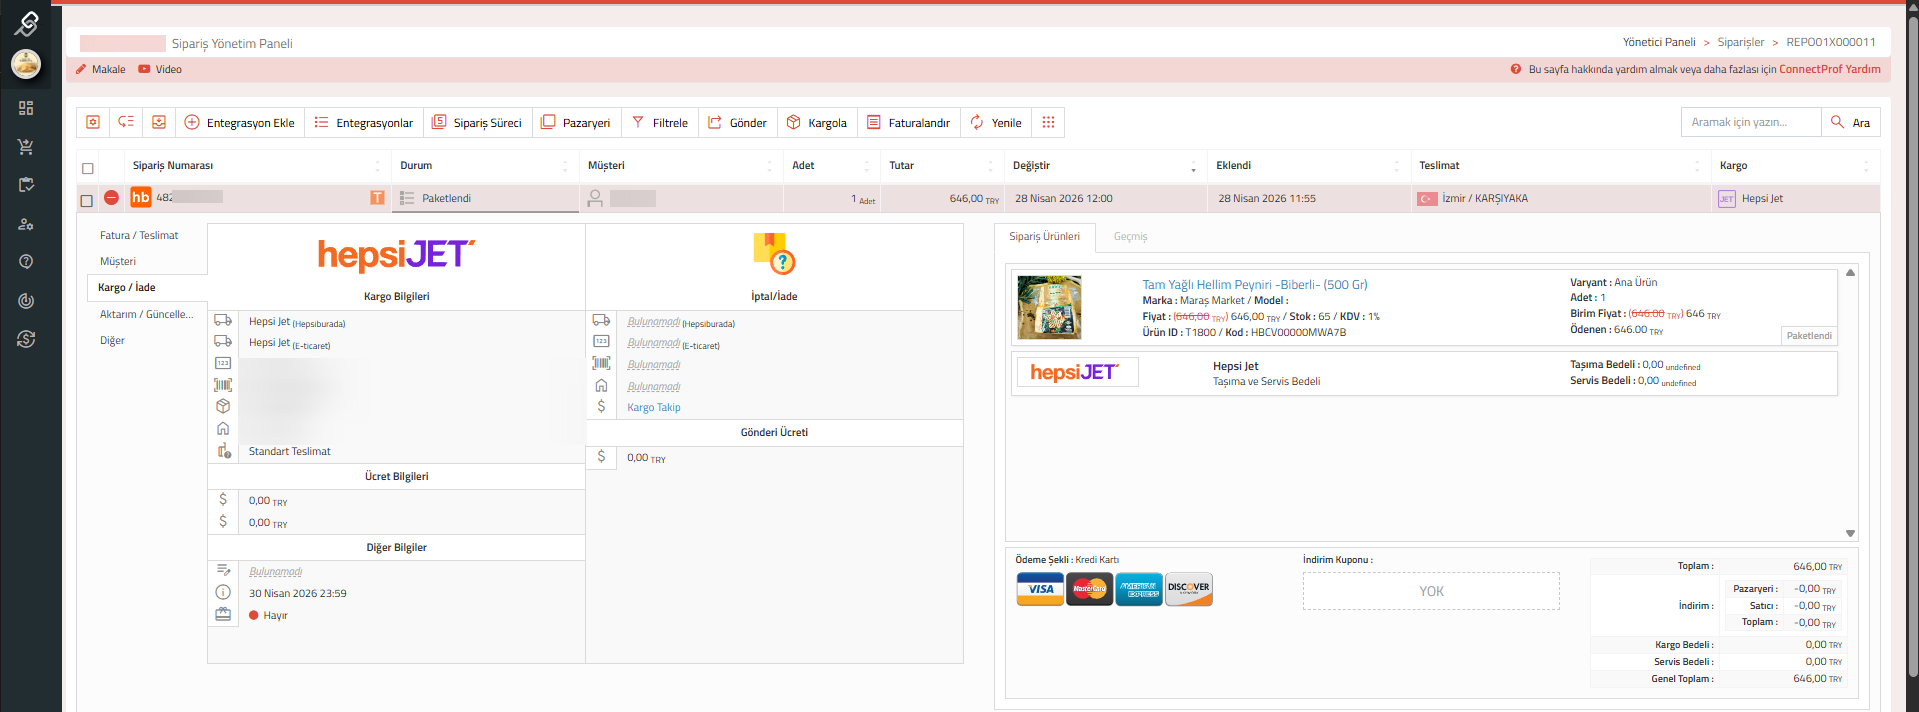The width and height of the screenshot is (1919, 712).
Task: Switch to the Geçmiş tab
Action: tap(1130, 237)
